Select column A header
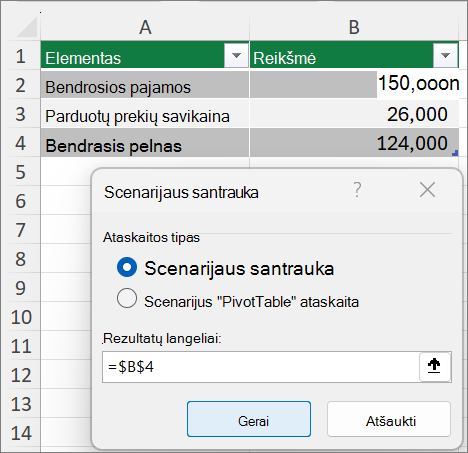 coord(145,27)
